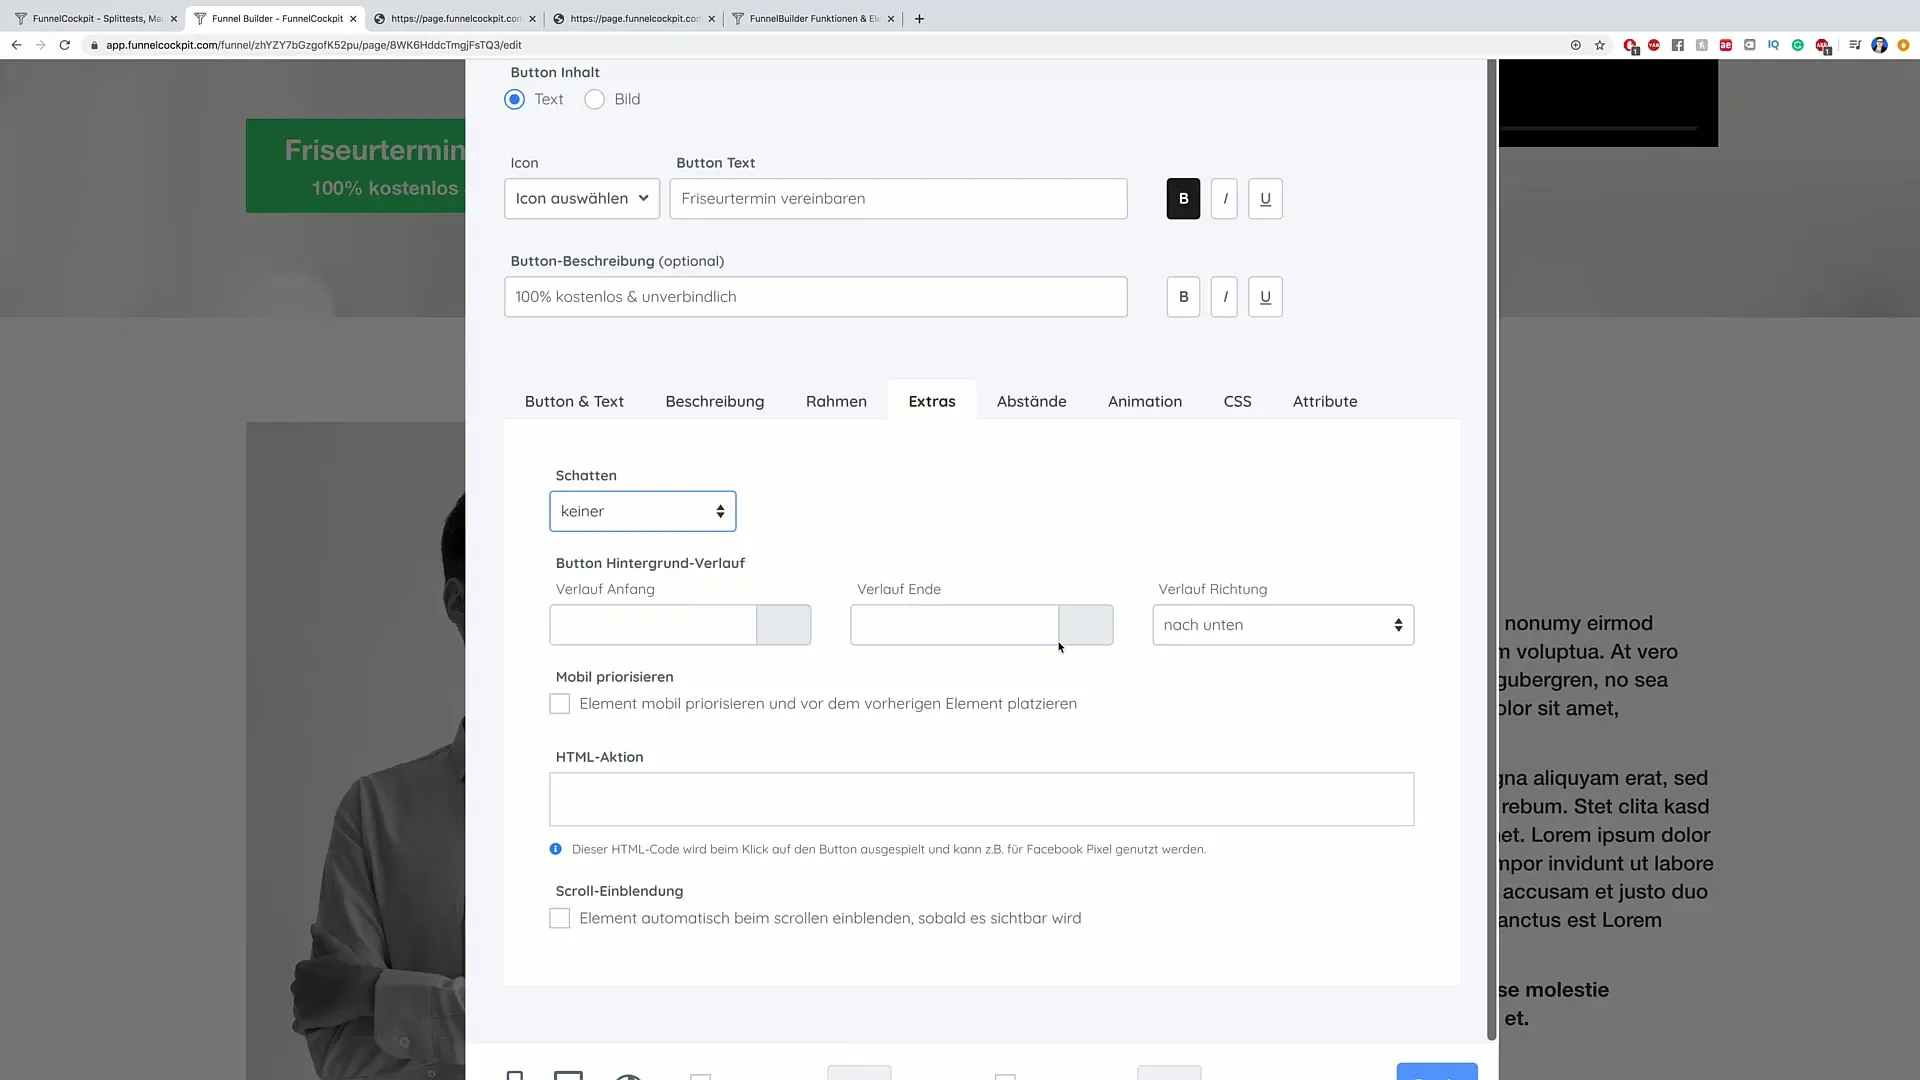Switch to the Rahmen tab

[836, 401]
